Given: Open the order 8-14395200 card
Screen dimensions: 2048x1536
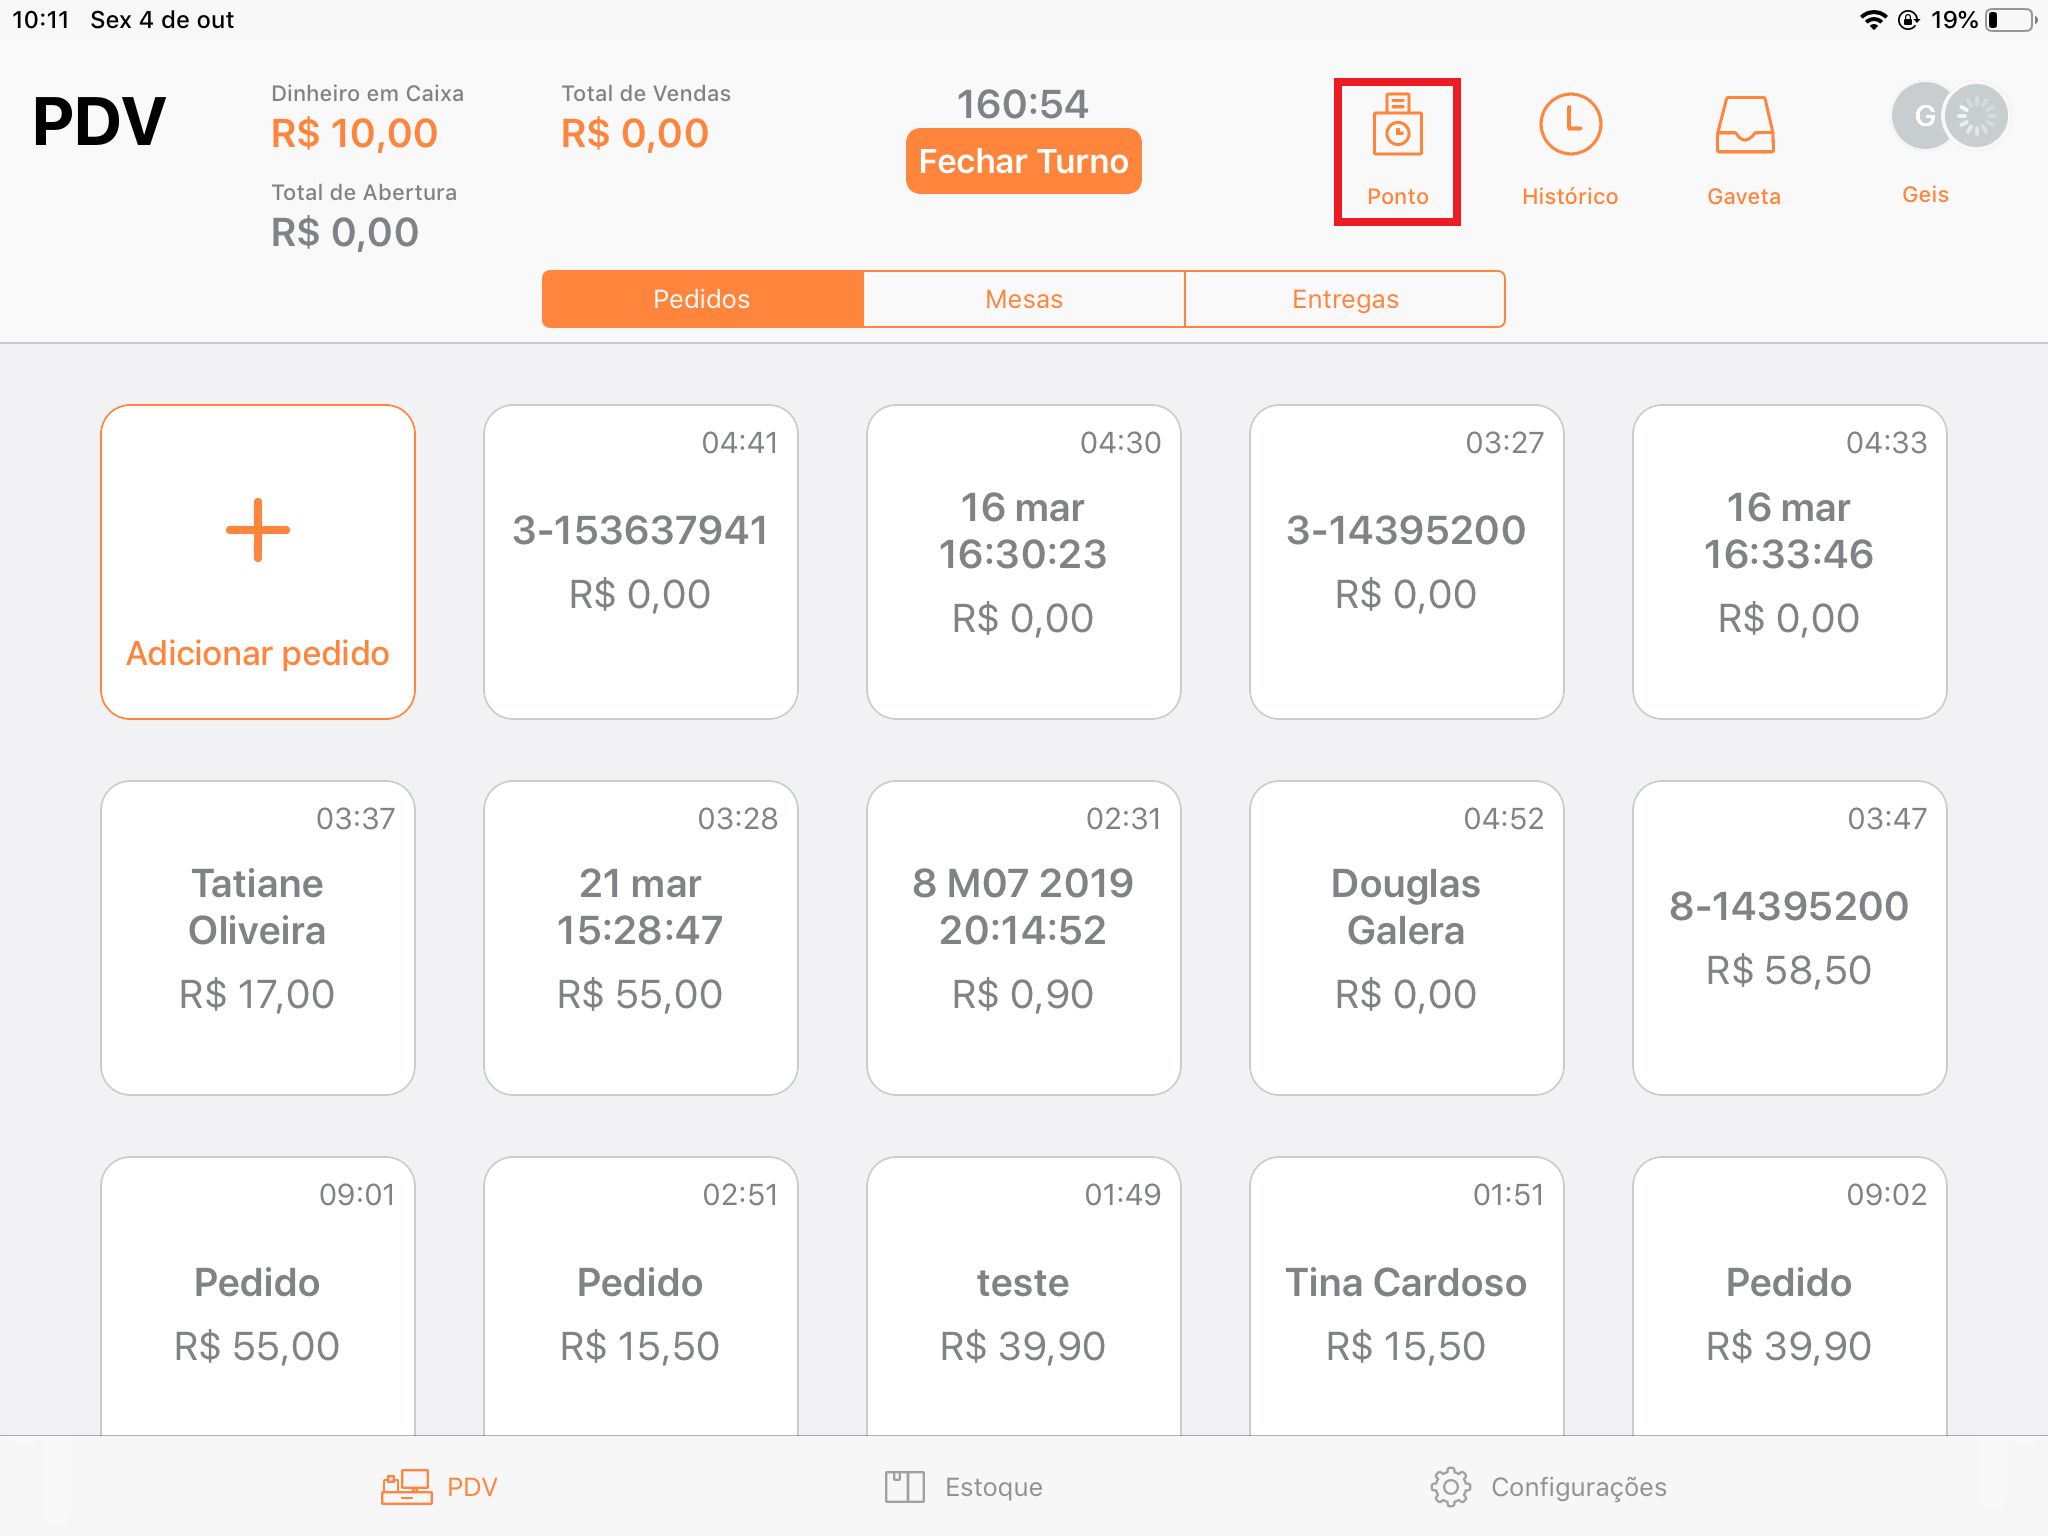Looking at the screenshot, I should [x=1789, y=938].
